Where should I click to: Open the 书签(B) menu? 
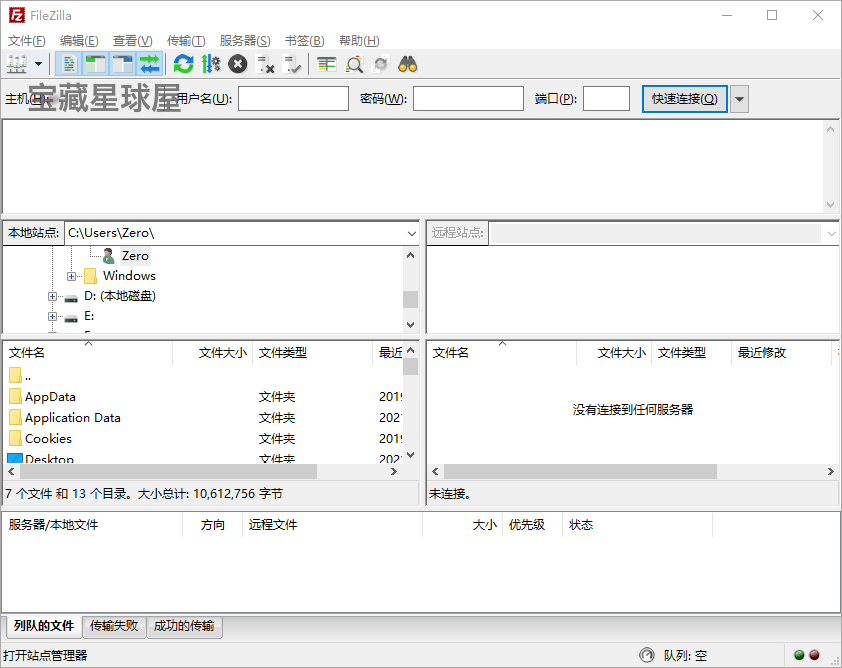pos(304,41)
